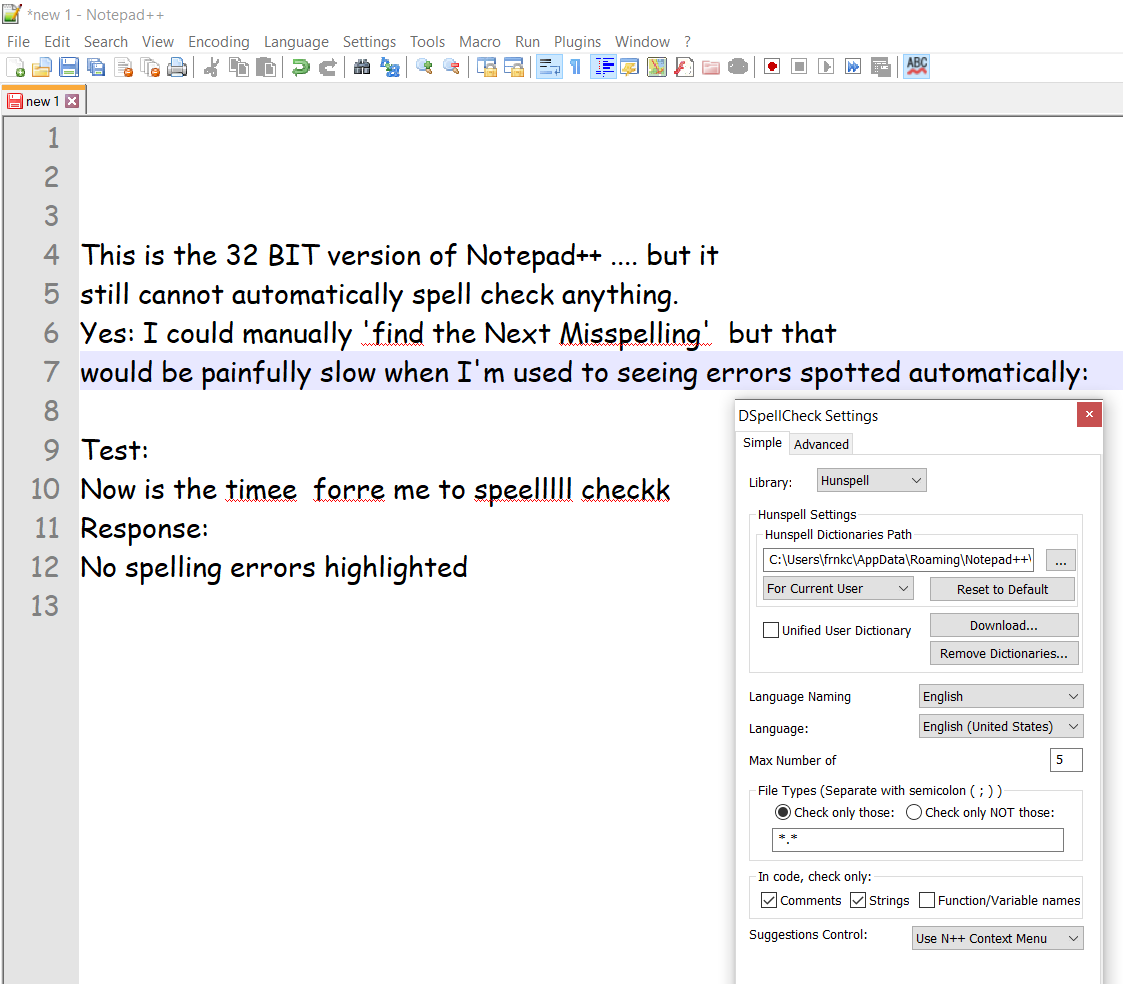Open the Settings menu
The image size is (1123, 984).
click(x=370, y=42)
